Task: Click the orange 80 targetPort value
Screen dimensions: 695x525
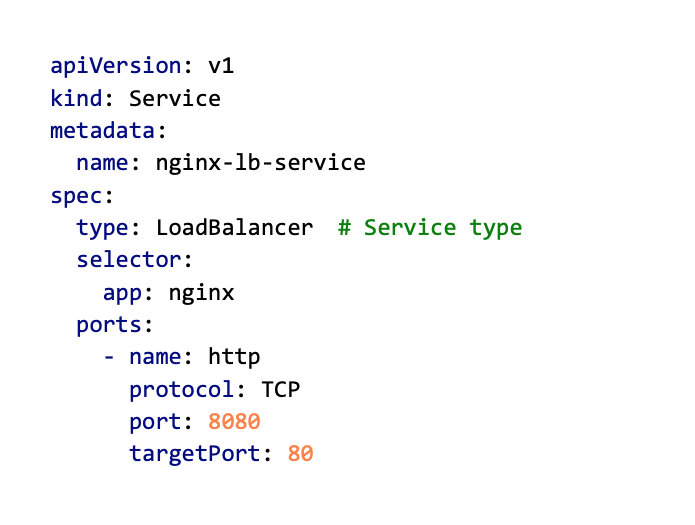Action: click(x=300, y=453)
